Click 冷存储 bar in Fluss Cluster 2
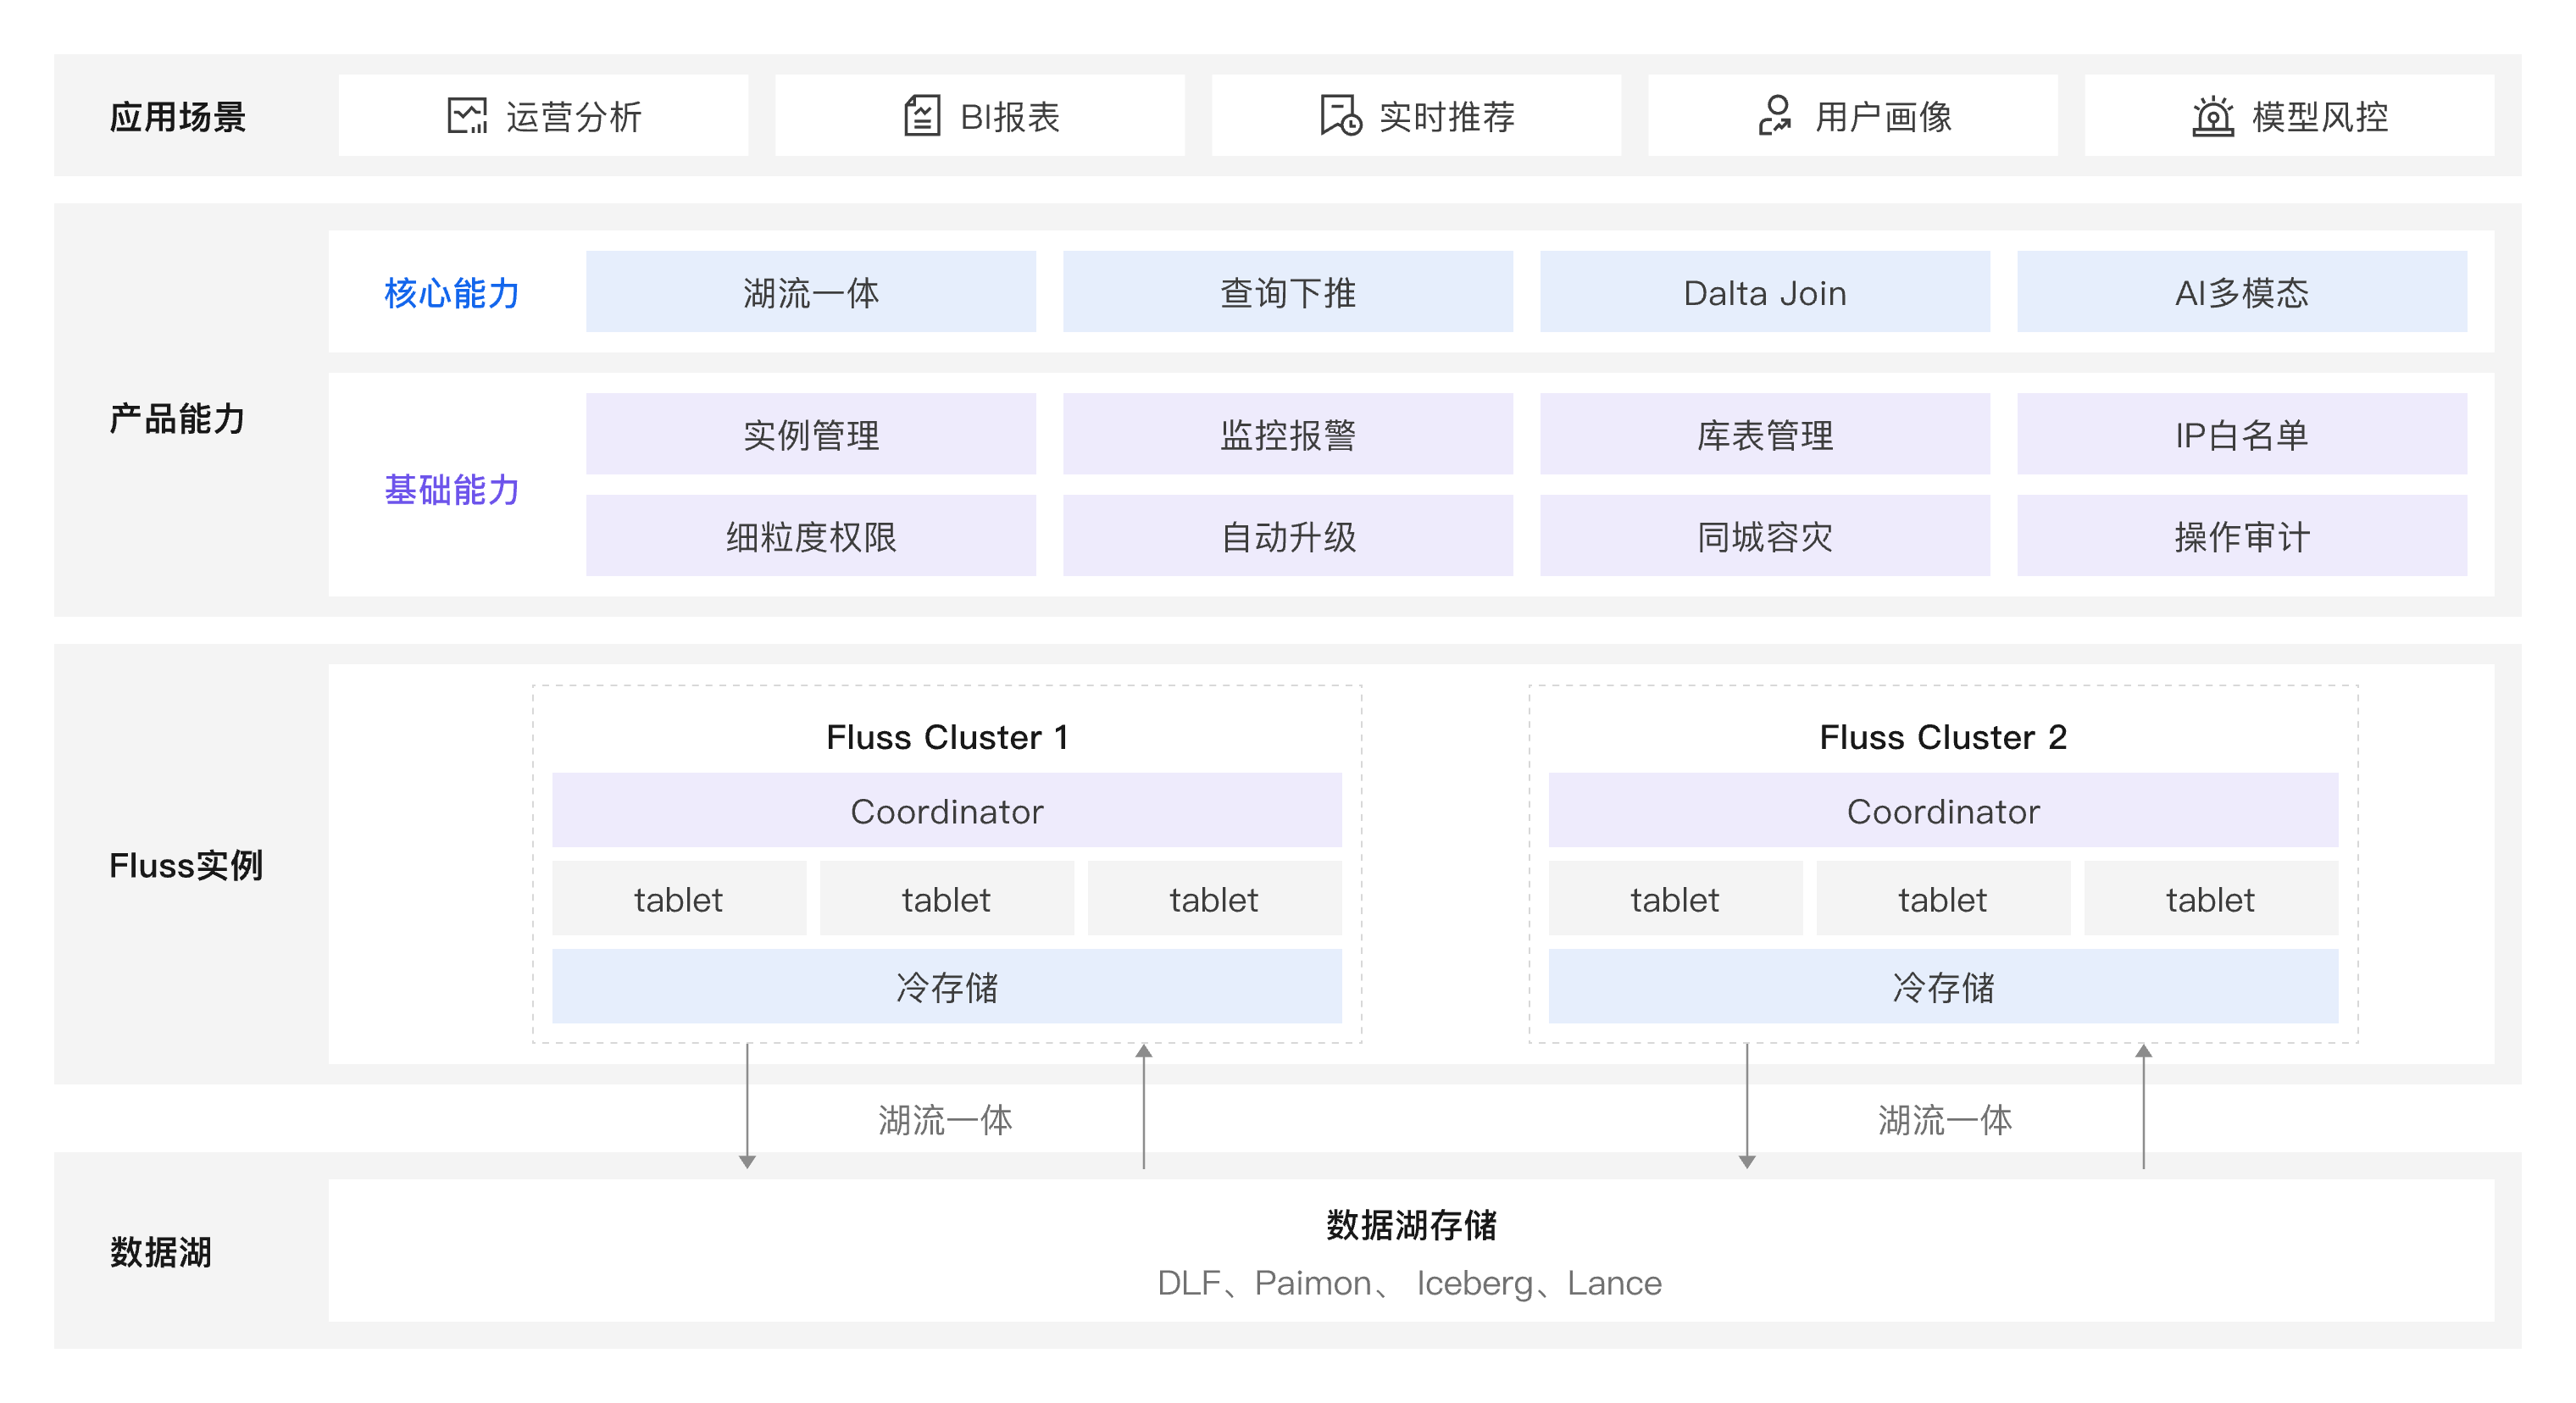The width and height of the screenshot is (2576, 1403). (x=1942, y=987)
